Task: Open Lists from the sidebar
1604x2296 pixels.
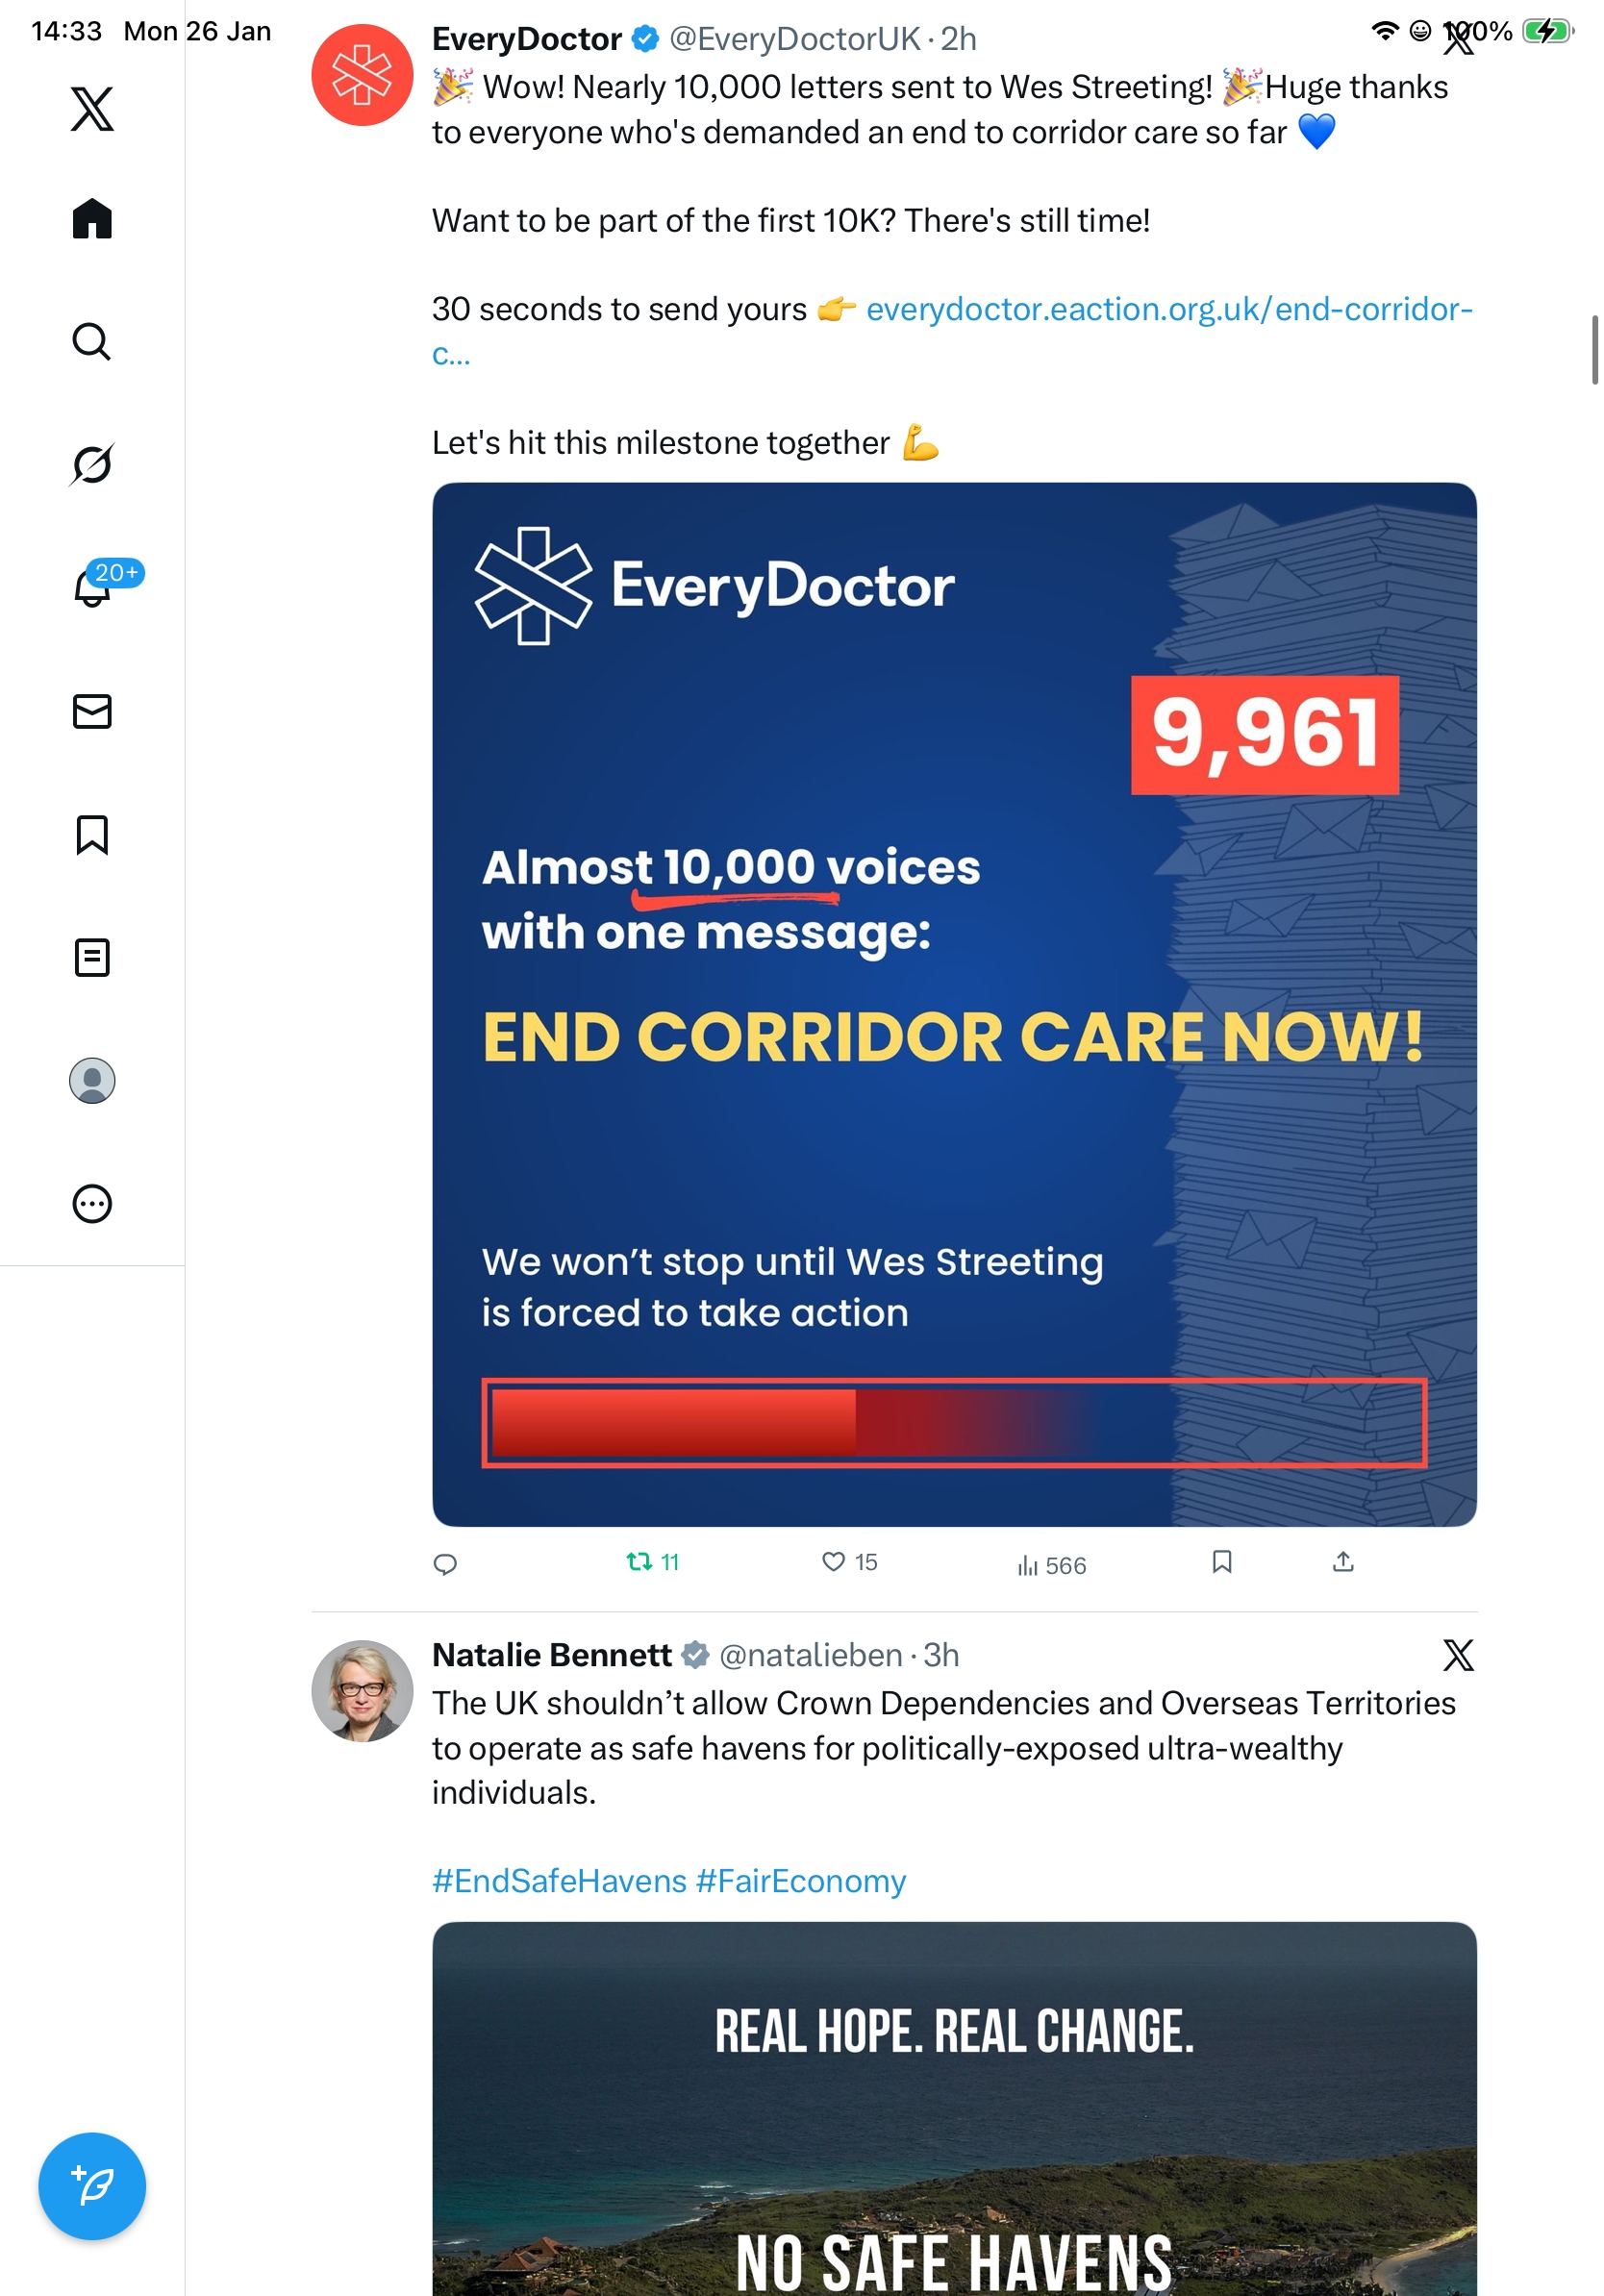Action: [92, 958]
